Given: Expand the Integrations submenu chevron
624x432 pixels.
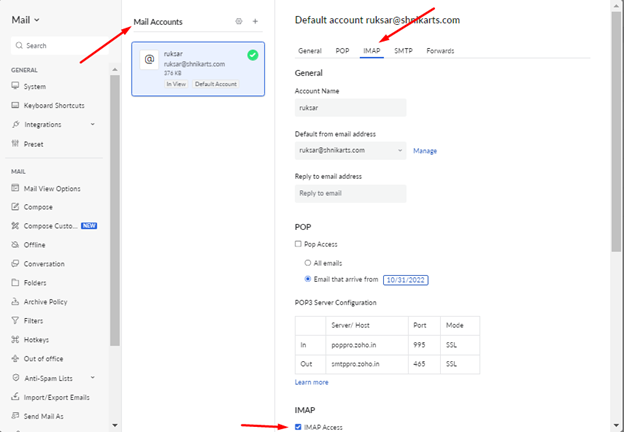Looking at the screenshot, I should pos(92,124).
